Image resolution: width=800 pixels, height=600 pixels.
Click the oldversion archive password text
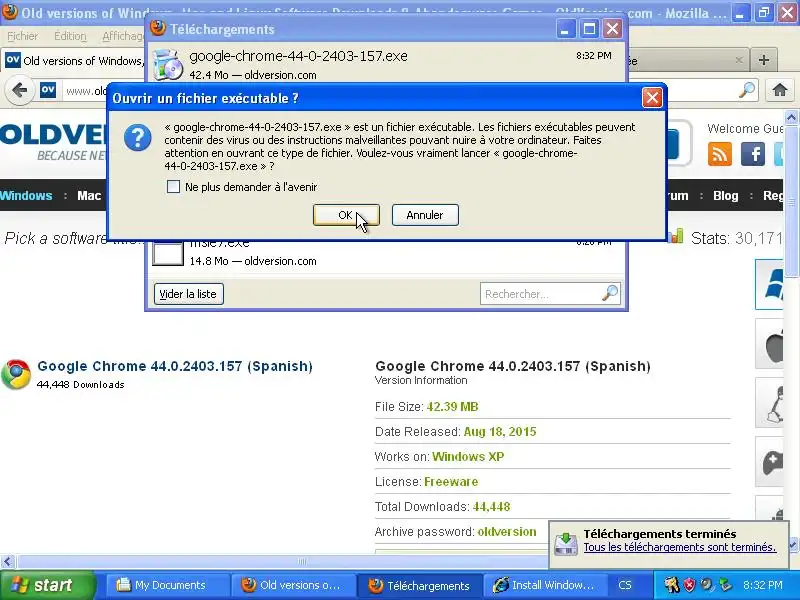[x=507, y=532]
